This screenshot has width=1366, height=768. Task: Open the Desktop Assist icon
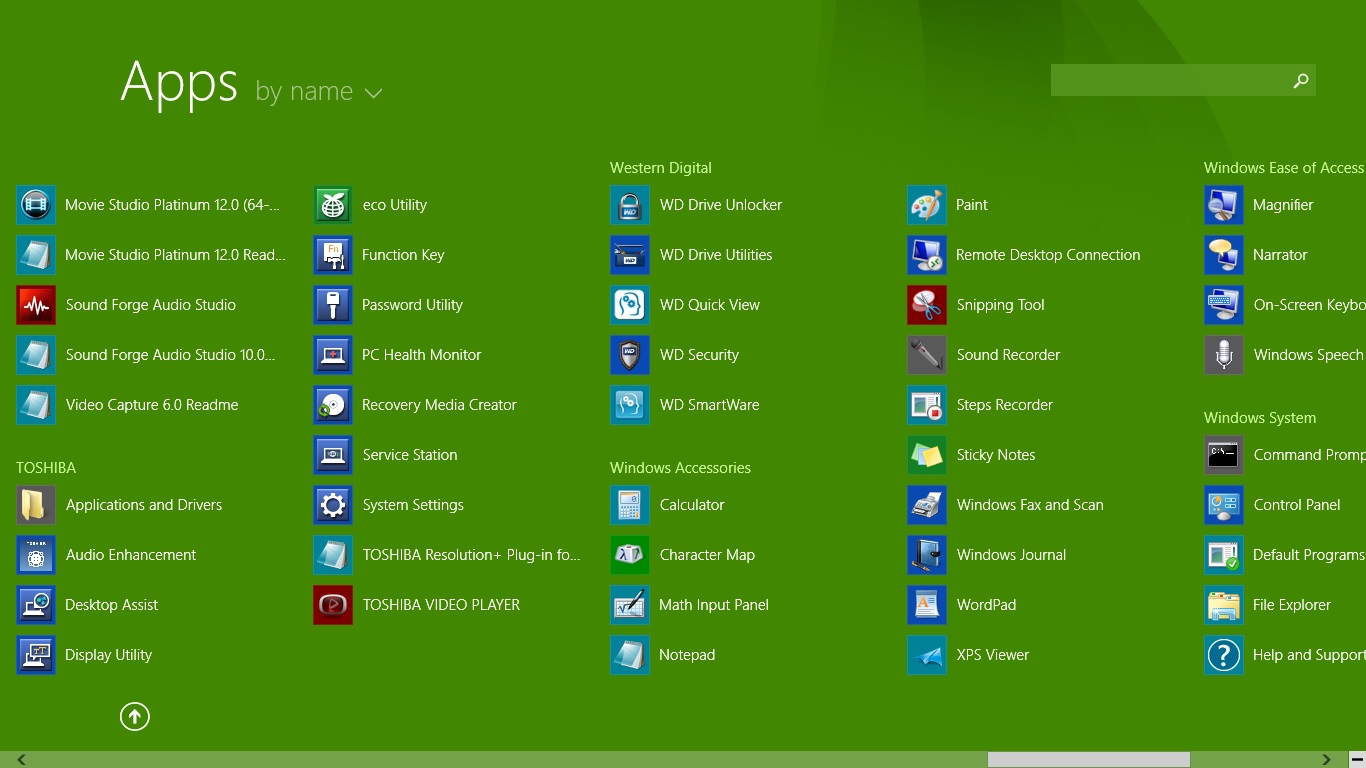[36, 605]
